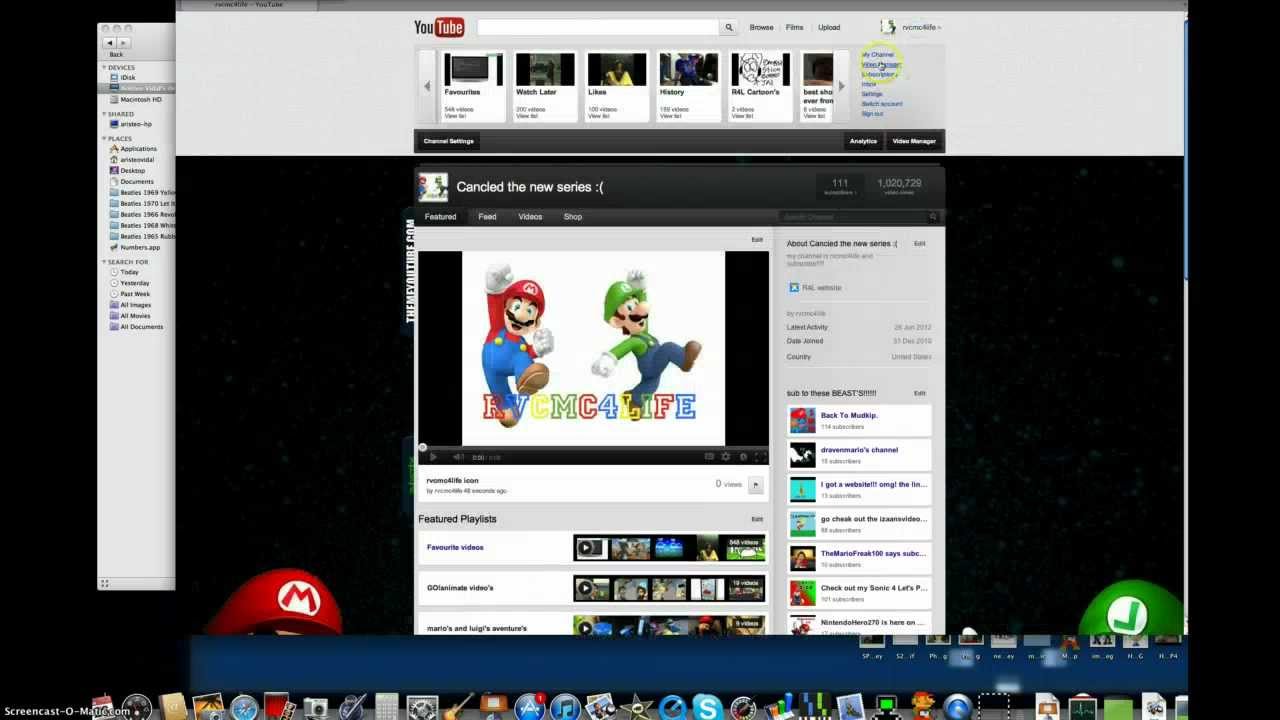Collapse the PLACES section in Finder

(103, 139)
